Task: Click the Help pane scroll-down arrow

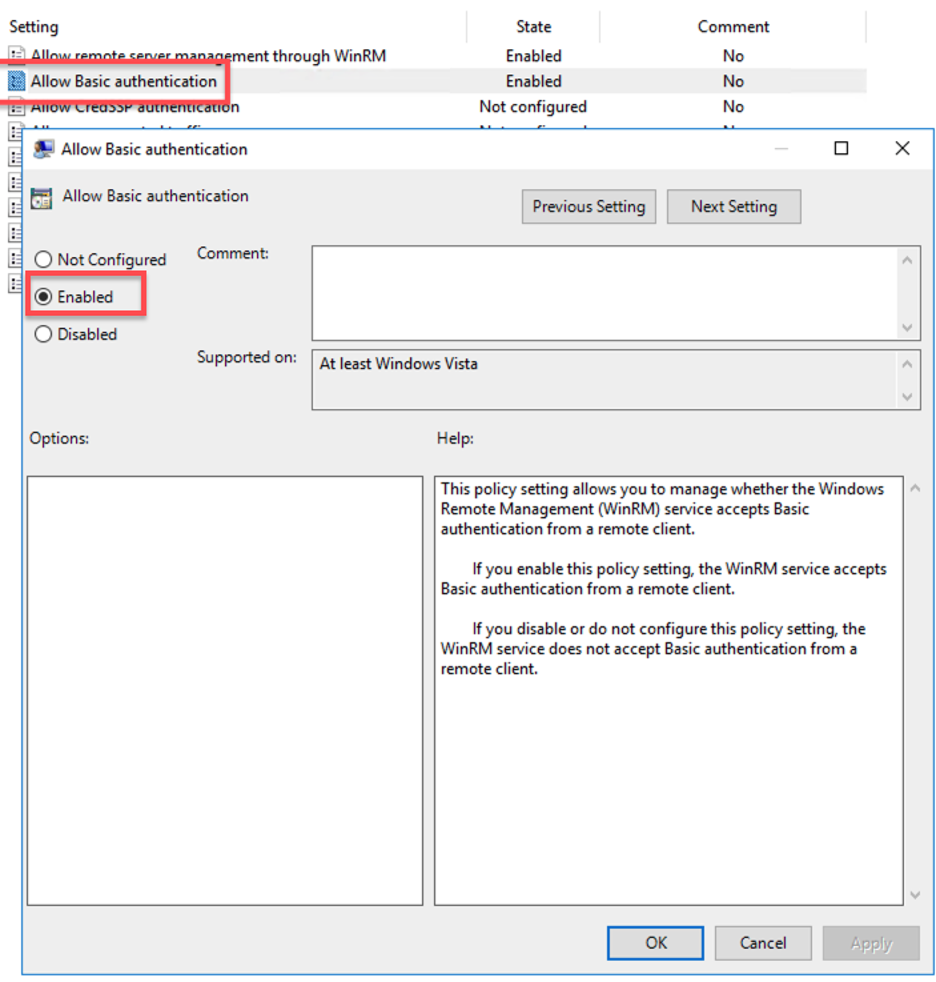Action: [x=916, y=894]
